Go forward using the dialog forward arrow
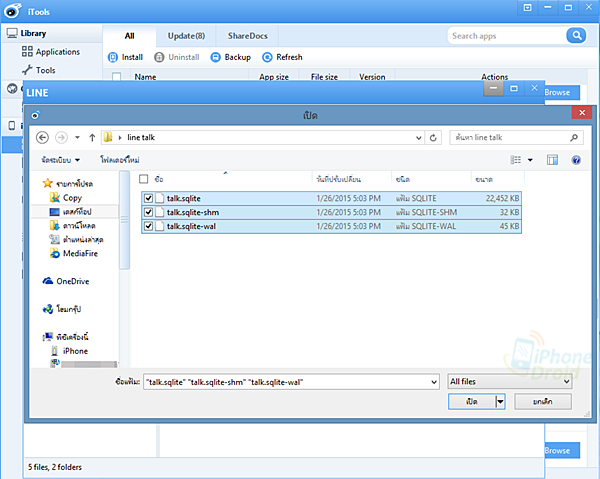 (x=61, y=137)
